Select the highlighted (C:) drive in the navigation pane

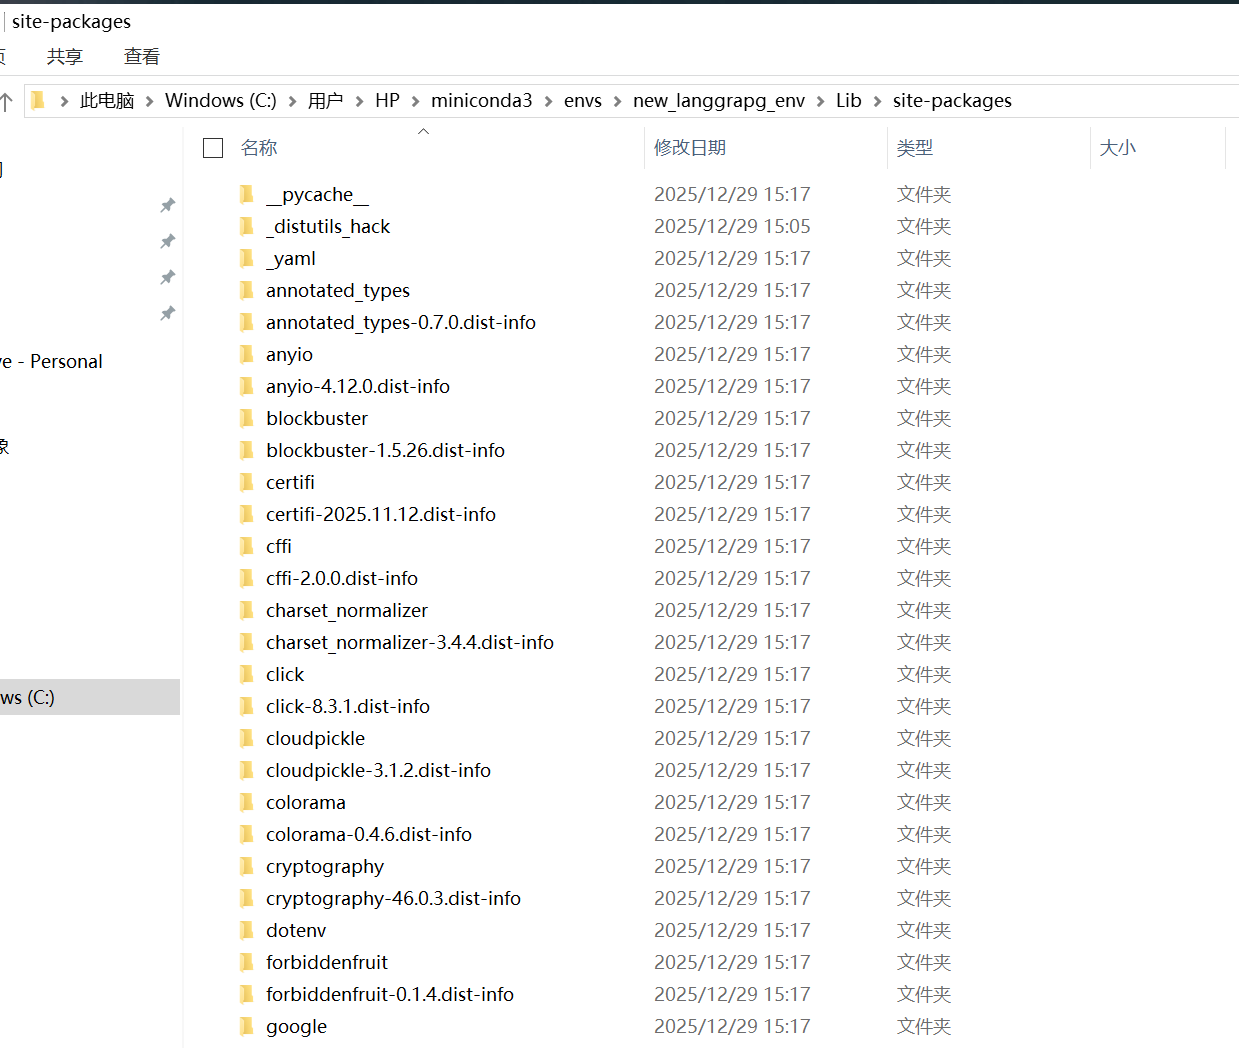coord(90,697)
